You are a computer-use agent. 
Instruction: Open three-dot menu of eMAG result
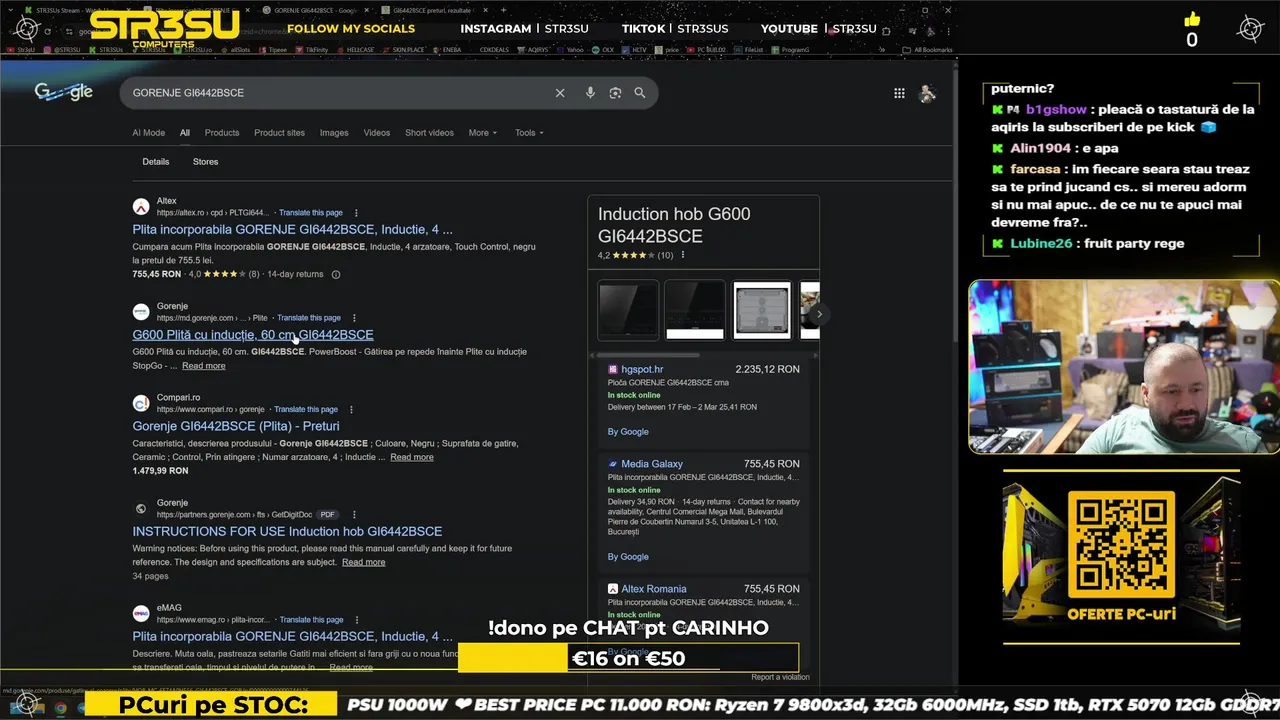(357, 620)
